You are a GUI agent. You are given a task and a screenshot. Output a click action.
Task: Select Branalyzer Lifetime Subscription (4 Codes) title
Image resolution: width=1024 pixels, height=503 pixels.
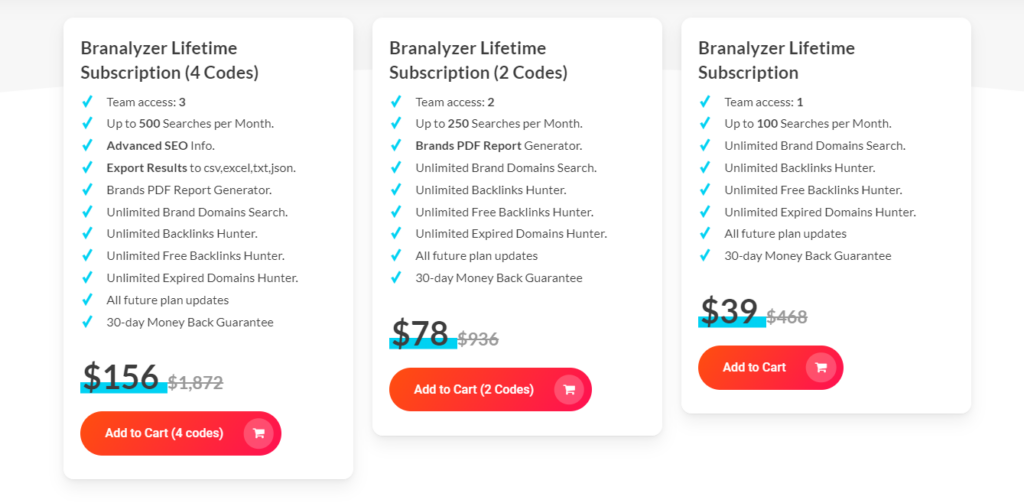click(x=170, y=60)
